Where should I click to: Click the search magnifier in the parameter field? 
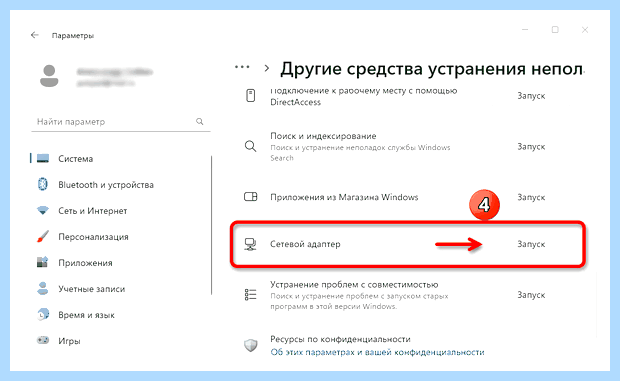(200, 121)
